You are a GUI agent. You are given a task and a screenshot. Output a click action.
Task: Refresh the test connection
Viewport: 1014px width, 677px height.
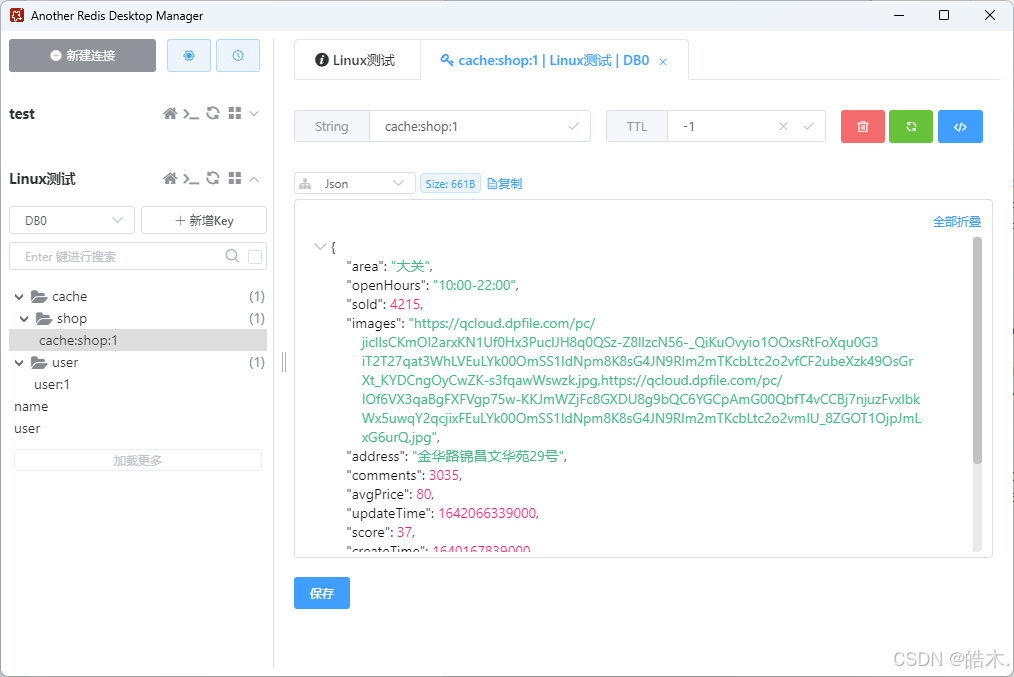pos(213,114)
